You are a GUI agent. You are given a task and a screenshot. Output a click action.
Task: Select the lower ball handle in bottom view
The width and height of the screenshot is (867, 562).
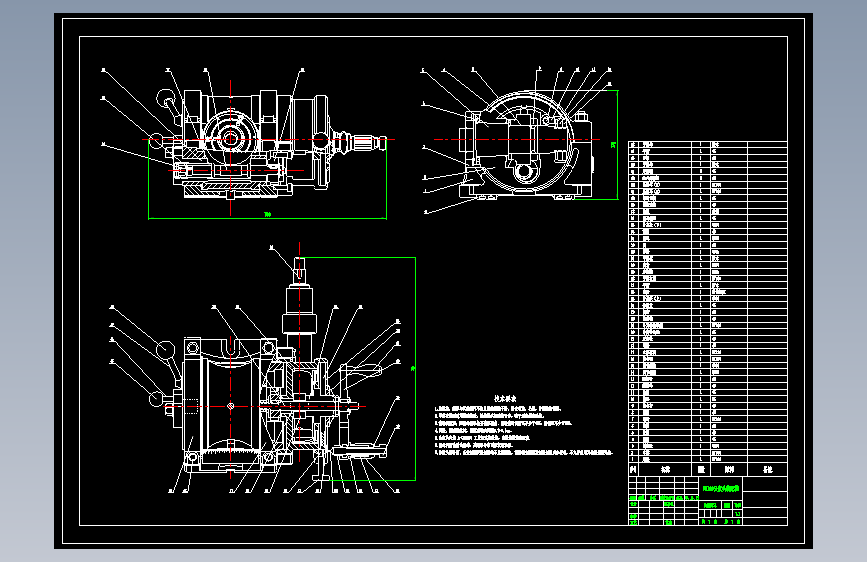tap(156, 399)
